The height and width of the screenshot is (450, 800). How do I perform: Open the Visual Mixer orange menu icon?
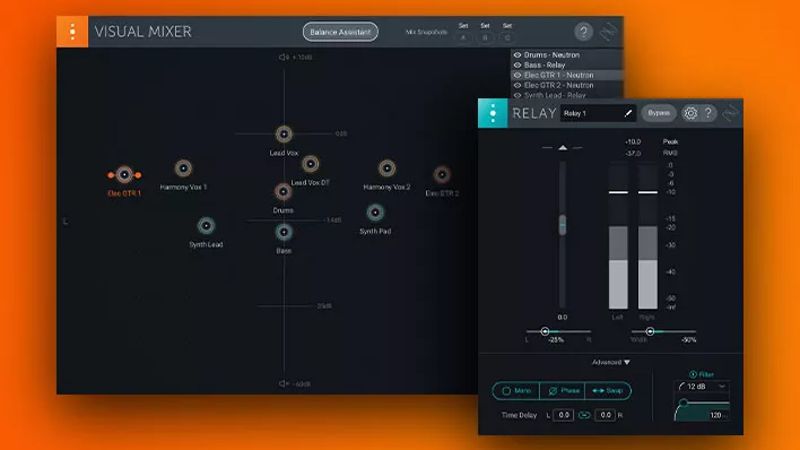point(72,32)
